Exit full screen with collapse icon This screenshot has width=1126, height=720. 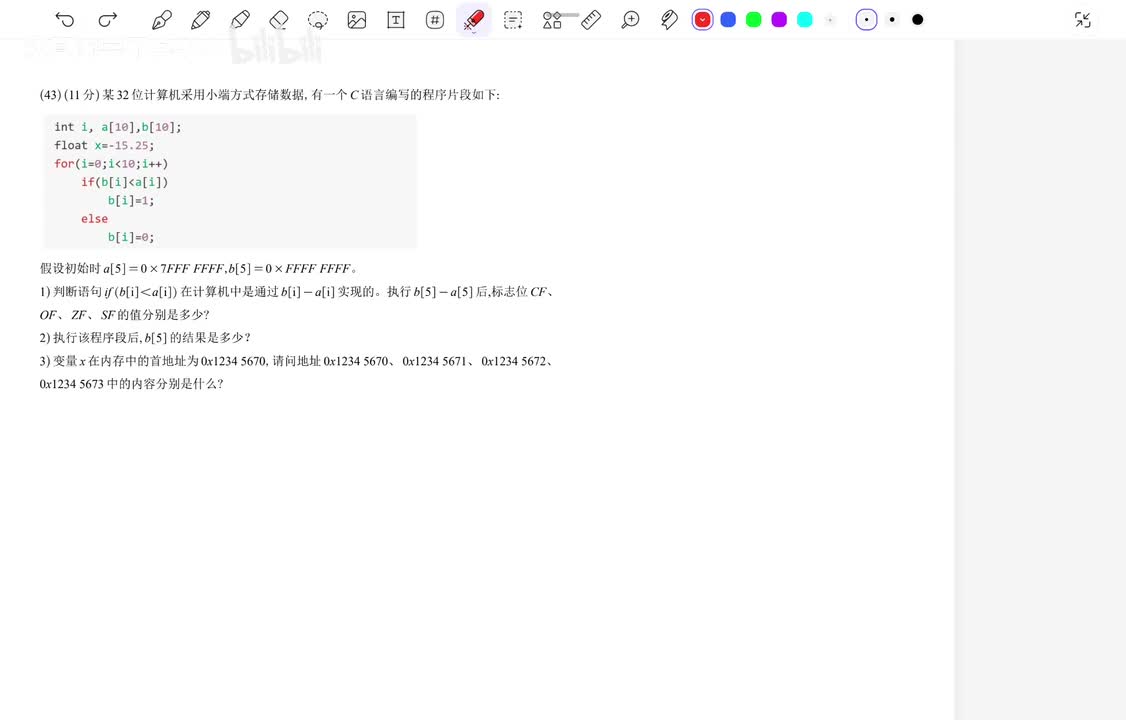tap(1083, 19)
